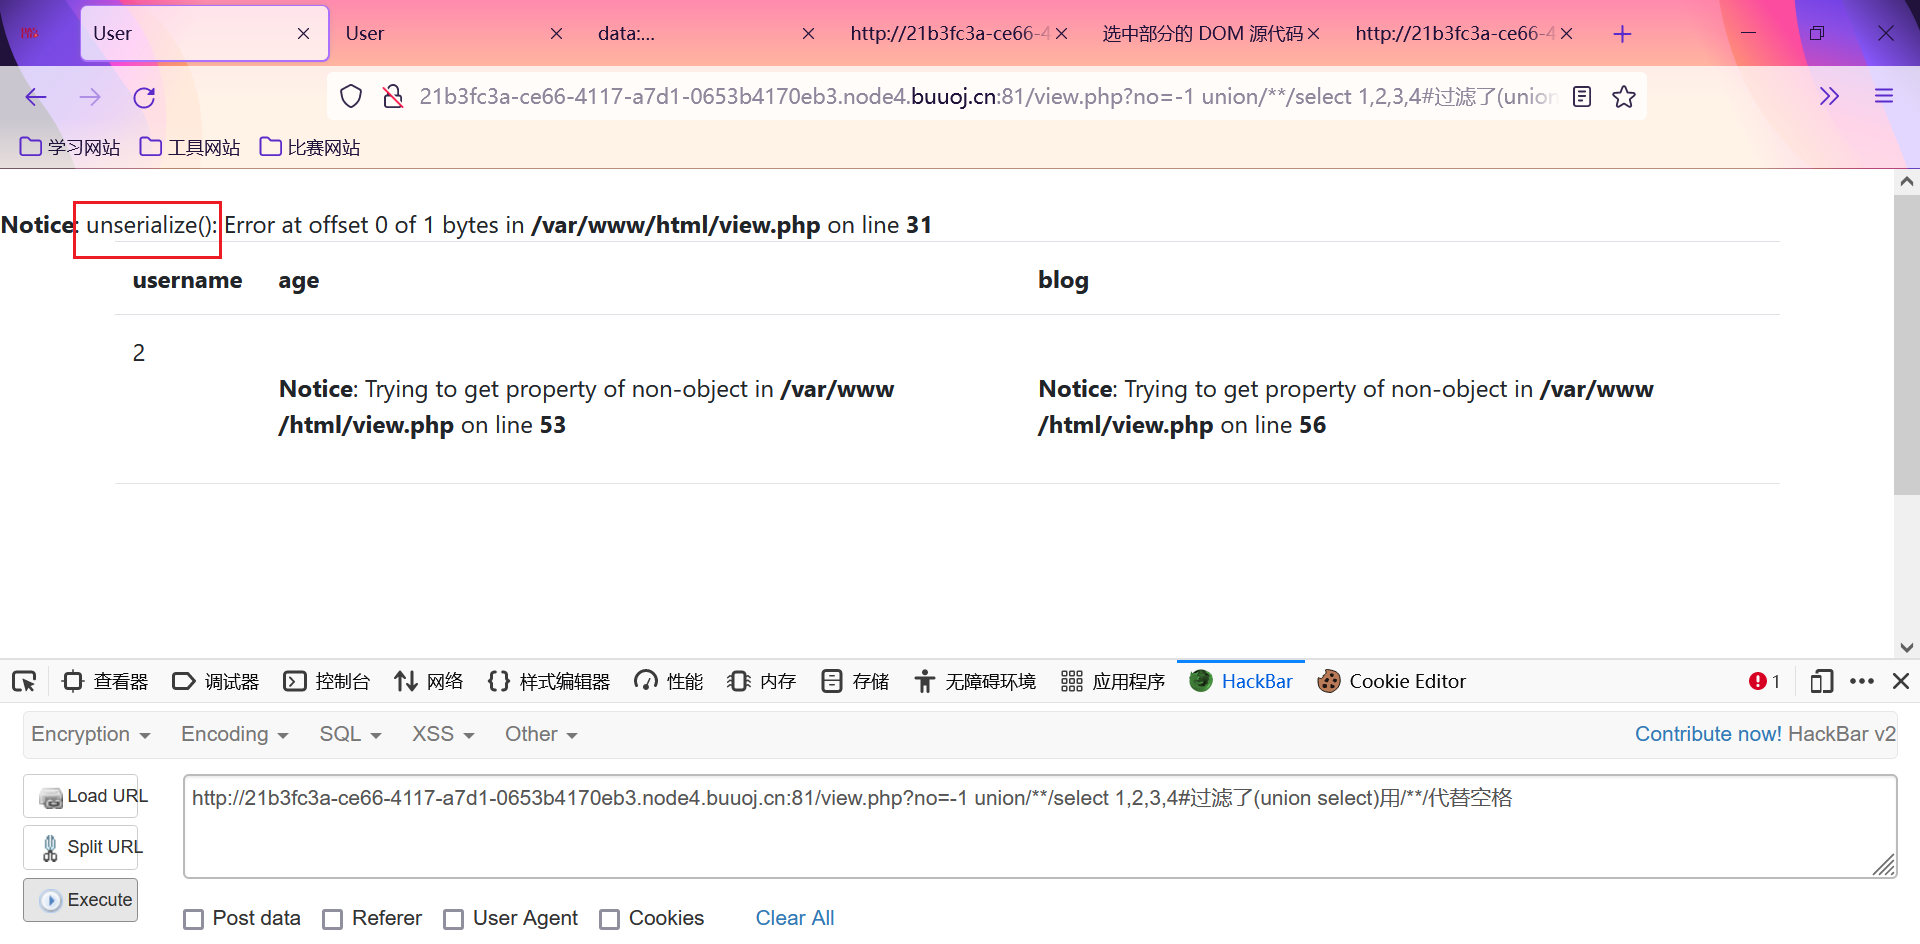This screenshot has width=1920, height=944.
Task: Open the 内存 memory panel
Action: point(761,682)
